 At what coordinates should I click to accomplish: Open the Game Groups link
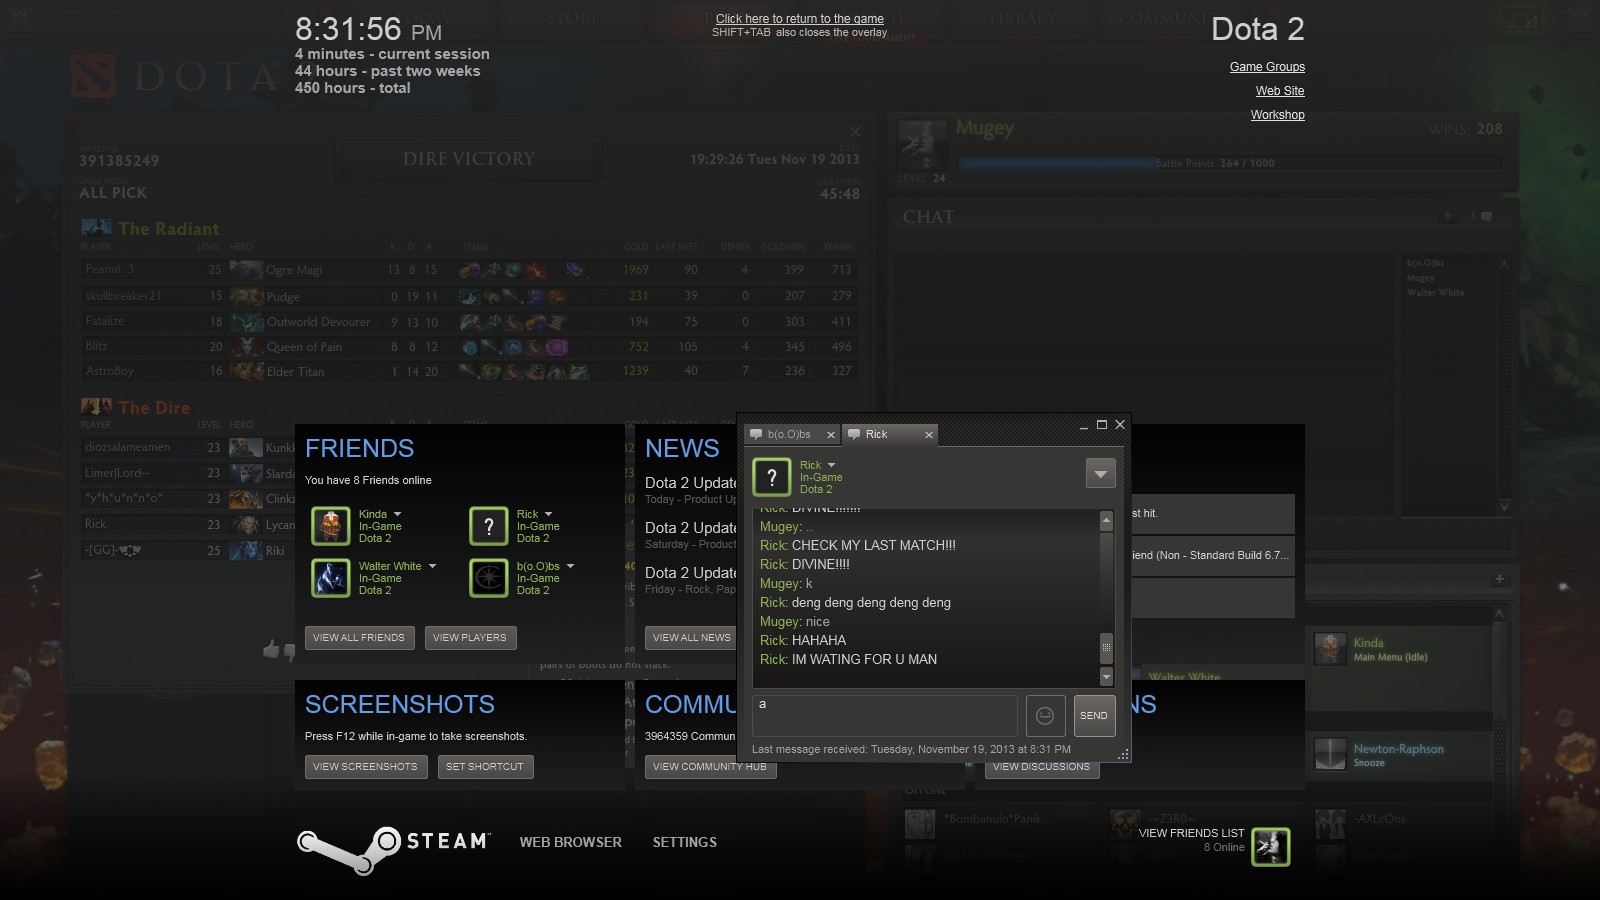[x=1267, y=67]
